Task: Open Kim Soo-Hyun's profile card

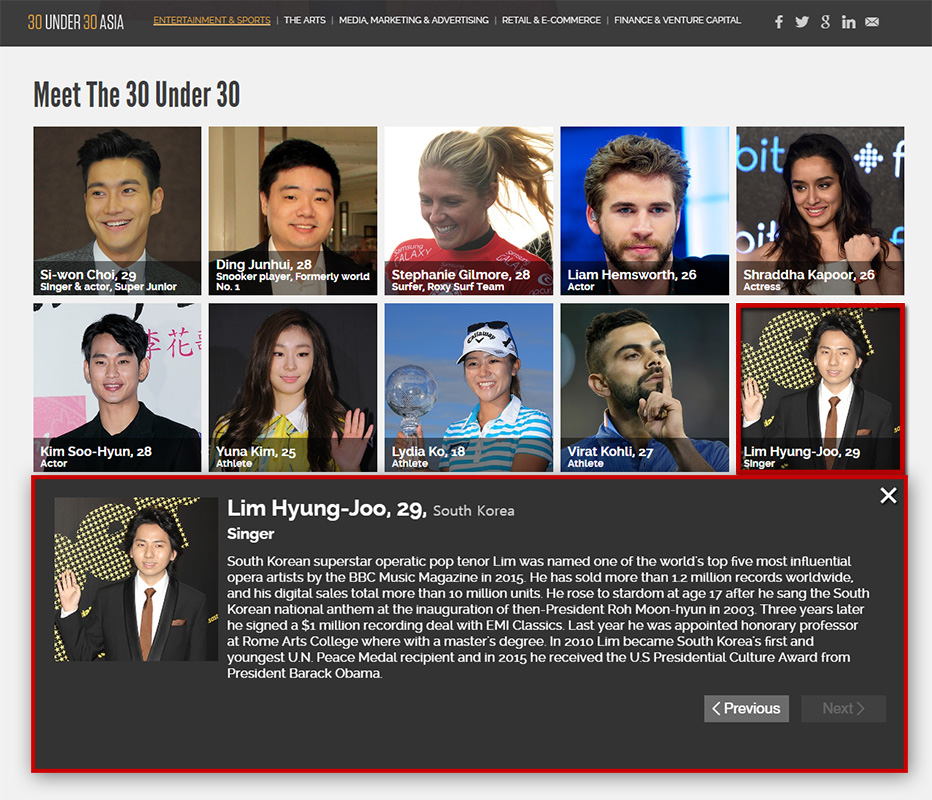Action: point(117,388)
